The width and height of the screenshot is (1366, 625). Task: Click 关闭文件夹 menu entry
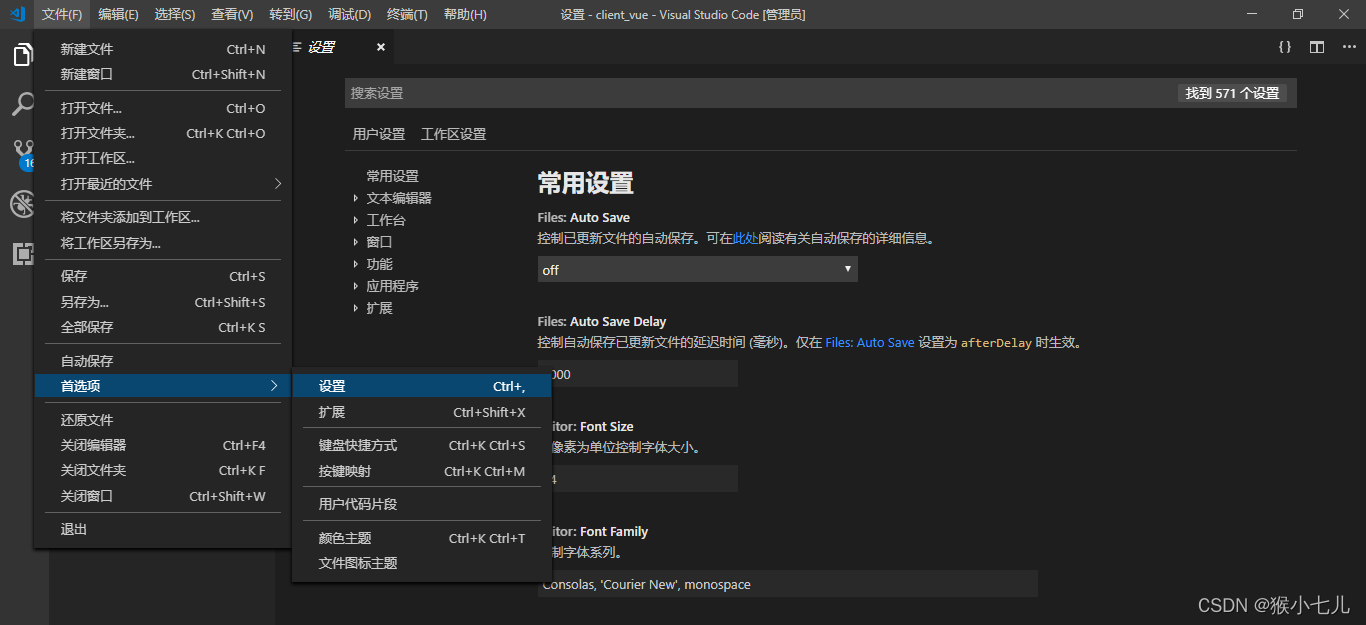[163, 470]
